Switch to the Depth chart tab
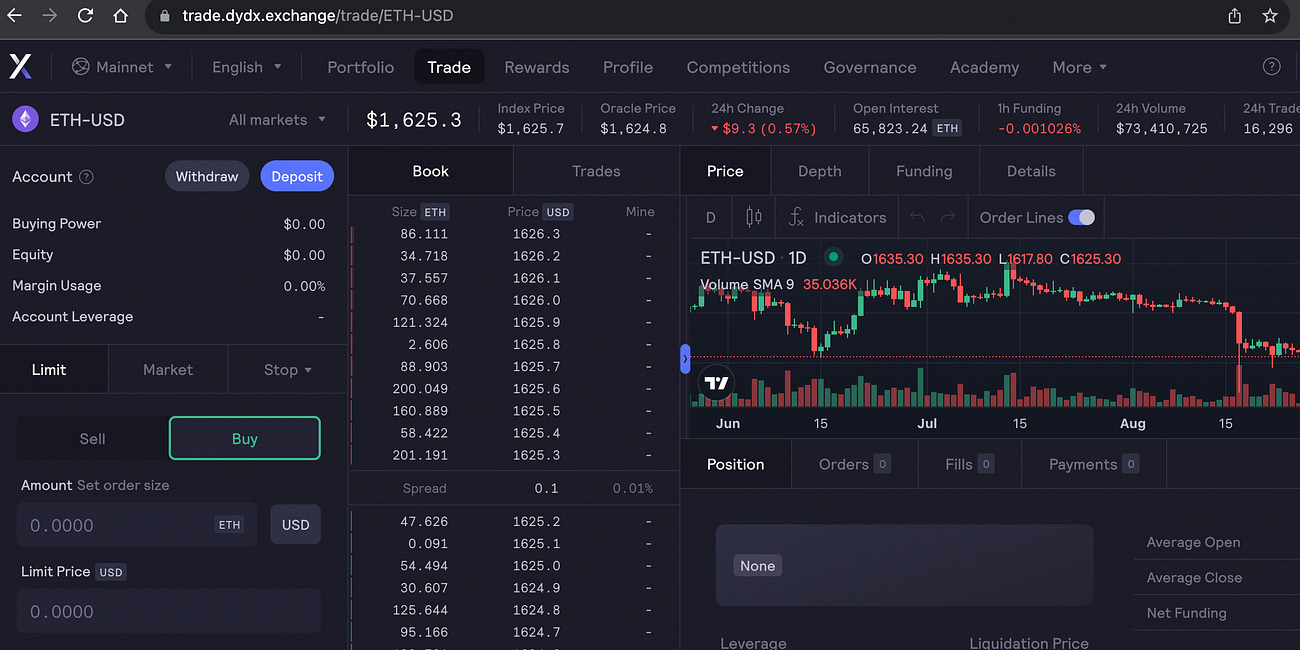The image size is (1300, 650). 820,171
